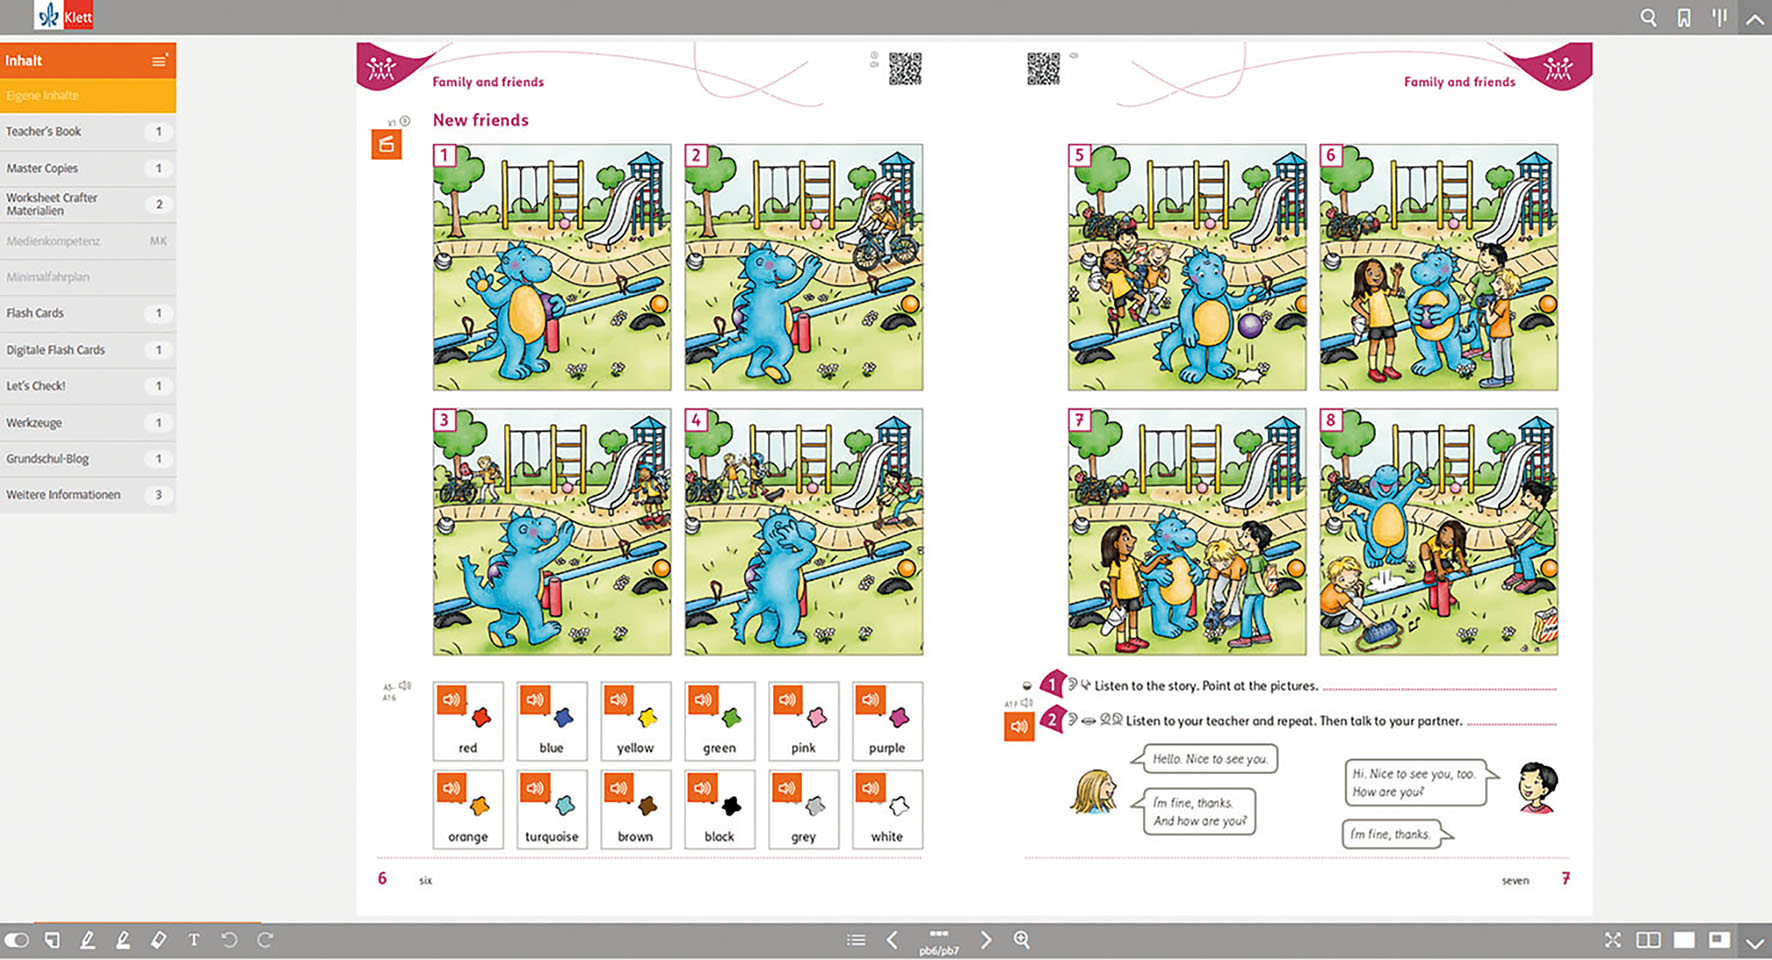Open Digitale Flash Cards in sidebar
Image resolution: width=1772 pixels, height=960 pixels.
point(88,350)
